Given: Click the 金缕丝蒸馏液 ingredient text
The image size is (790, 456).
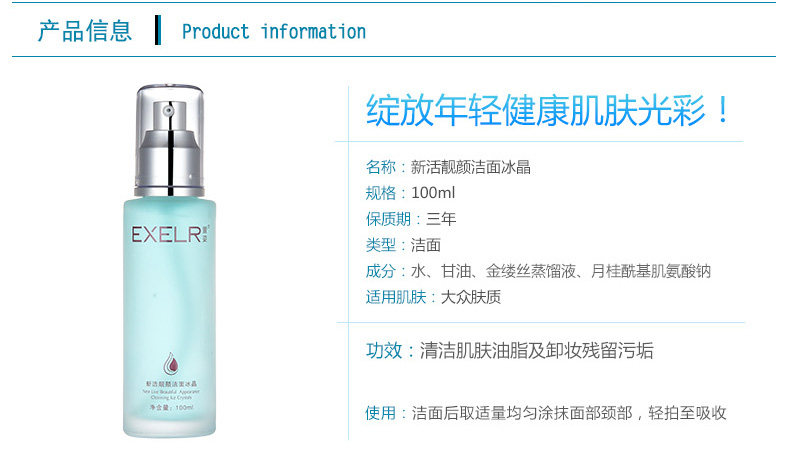Looking at the screenshot, I should tap(531, 272).
